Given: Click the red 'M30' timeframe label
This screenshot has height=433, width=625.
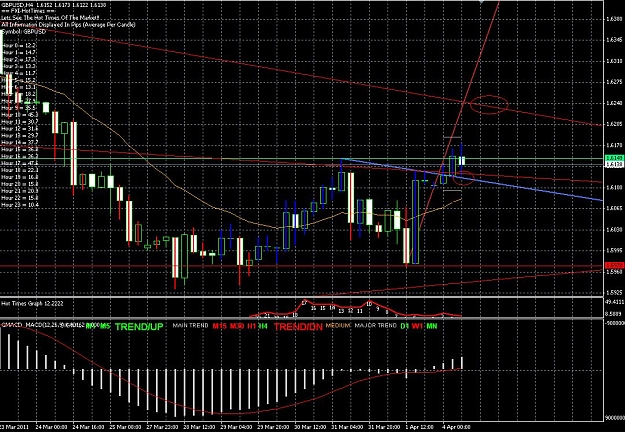Looking at the screenshot, I should coord(237,326).
